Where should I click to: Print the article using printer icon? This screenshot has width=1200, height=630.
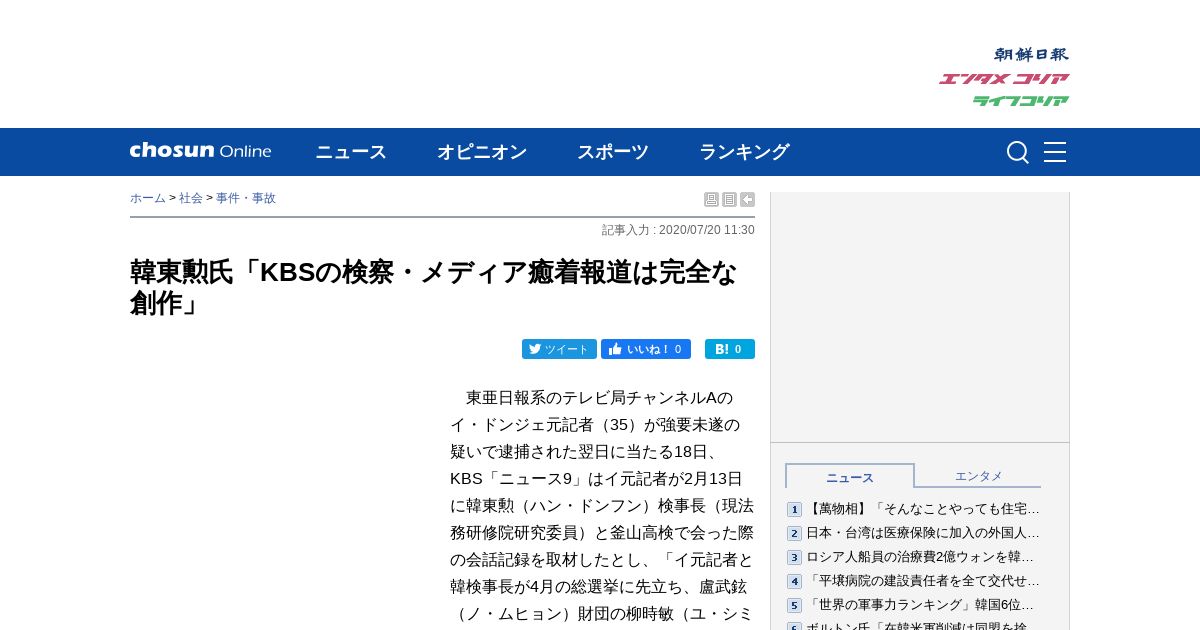tap(711, 199)
